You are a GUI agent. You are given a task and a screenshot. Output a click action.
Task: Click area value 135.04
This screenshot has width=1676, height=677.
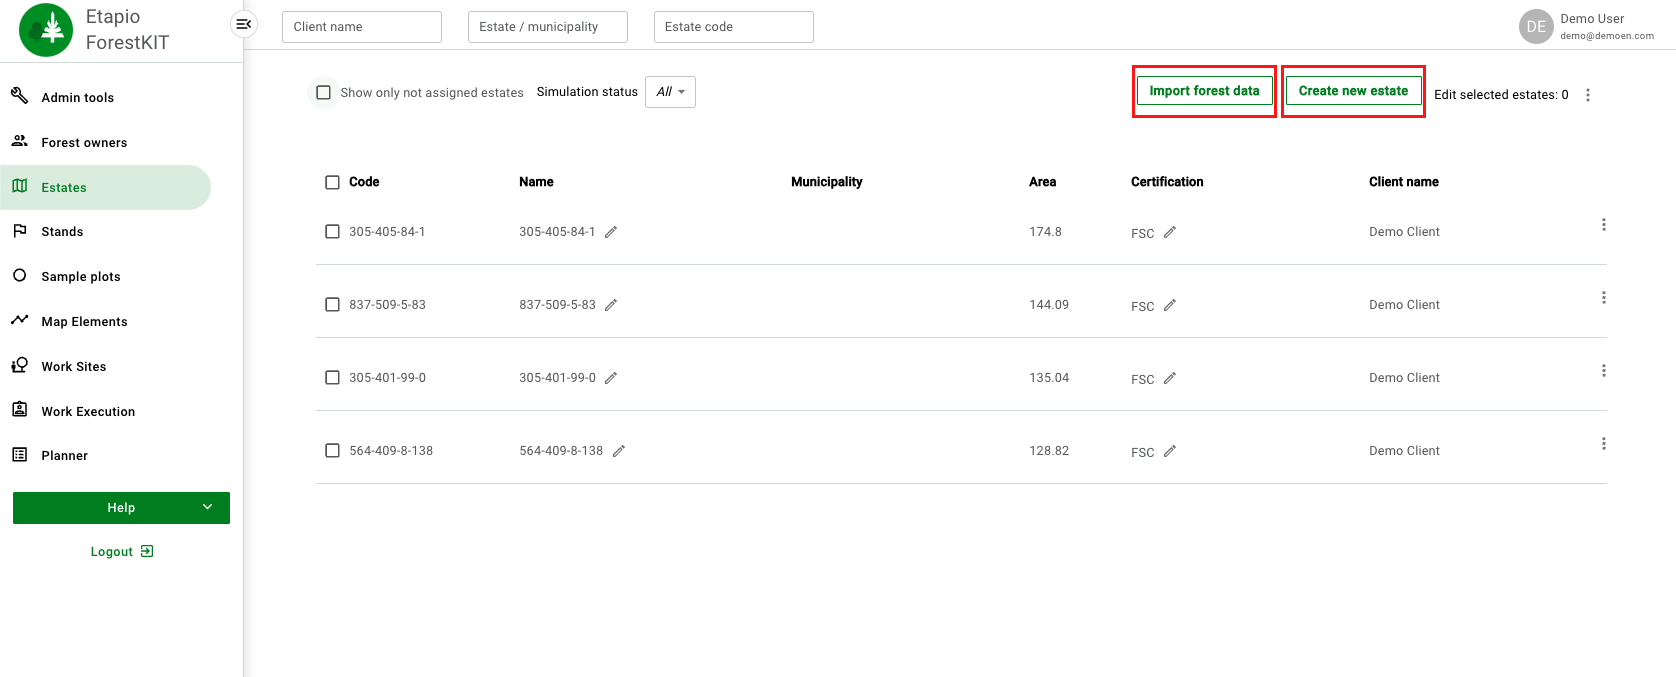coord(1049,377)
